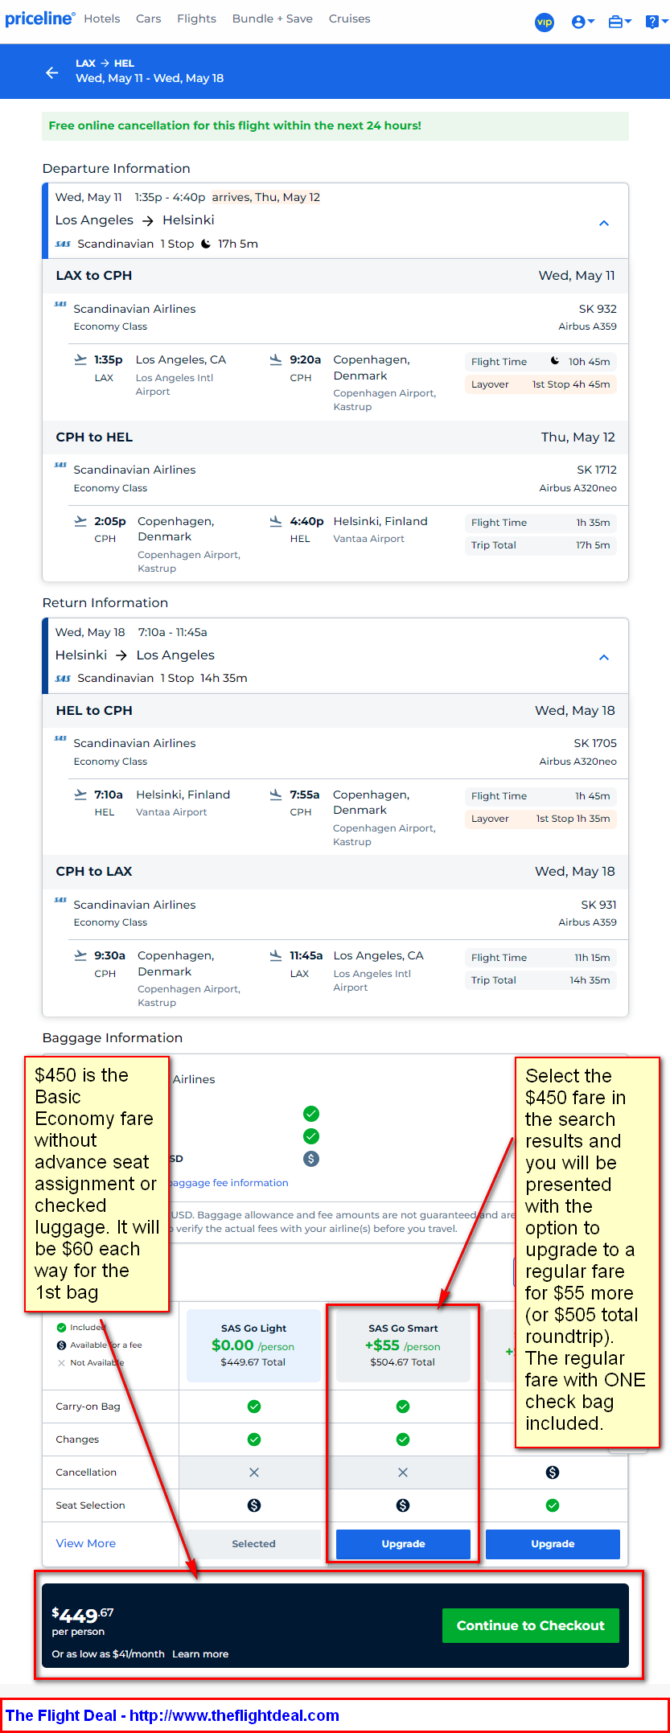Click the landing icon beside 11:45a LAX

[x=275, y=956]
